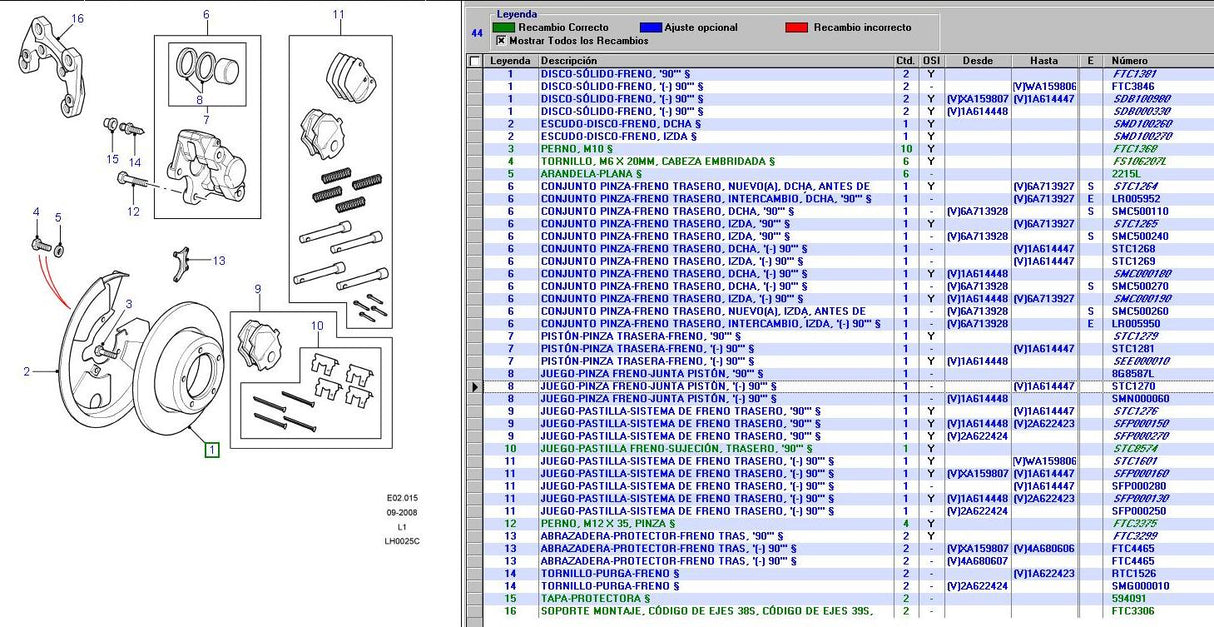Click the highlighted callout "1" in the diagram
Viewport: 1214px width, 627px height.
(x=211, y=450)
